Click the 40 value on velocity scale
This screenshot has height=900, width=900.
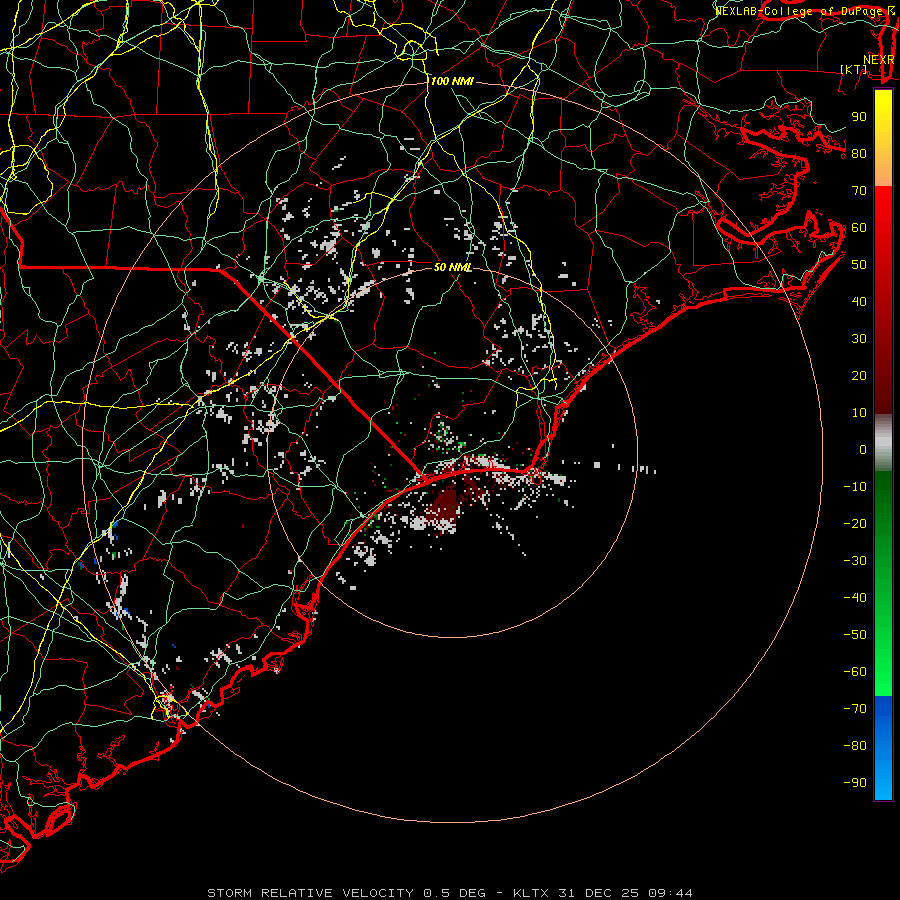coord(859,302)
